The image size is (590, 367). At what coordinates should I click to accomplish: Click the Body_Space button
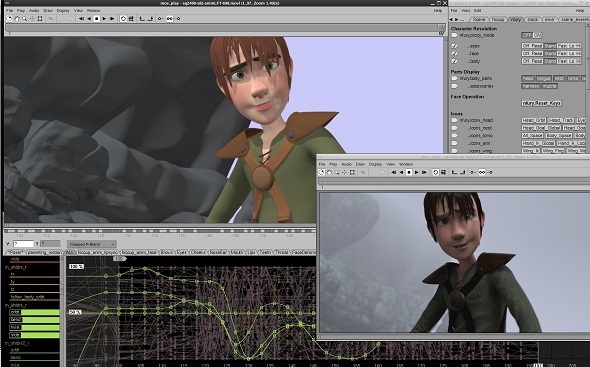click(559, 136)
